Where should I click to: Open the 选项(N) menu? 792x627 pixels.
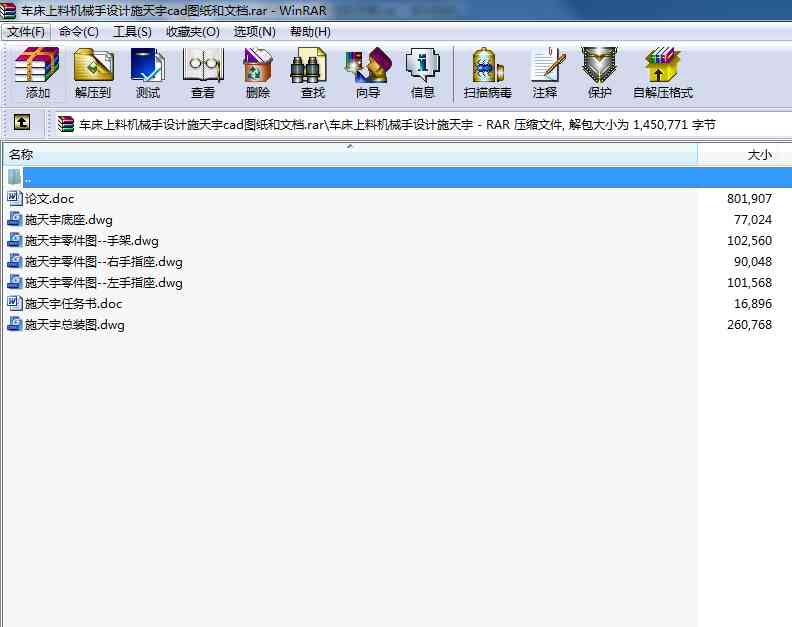coord(255,32)
